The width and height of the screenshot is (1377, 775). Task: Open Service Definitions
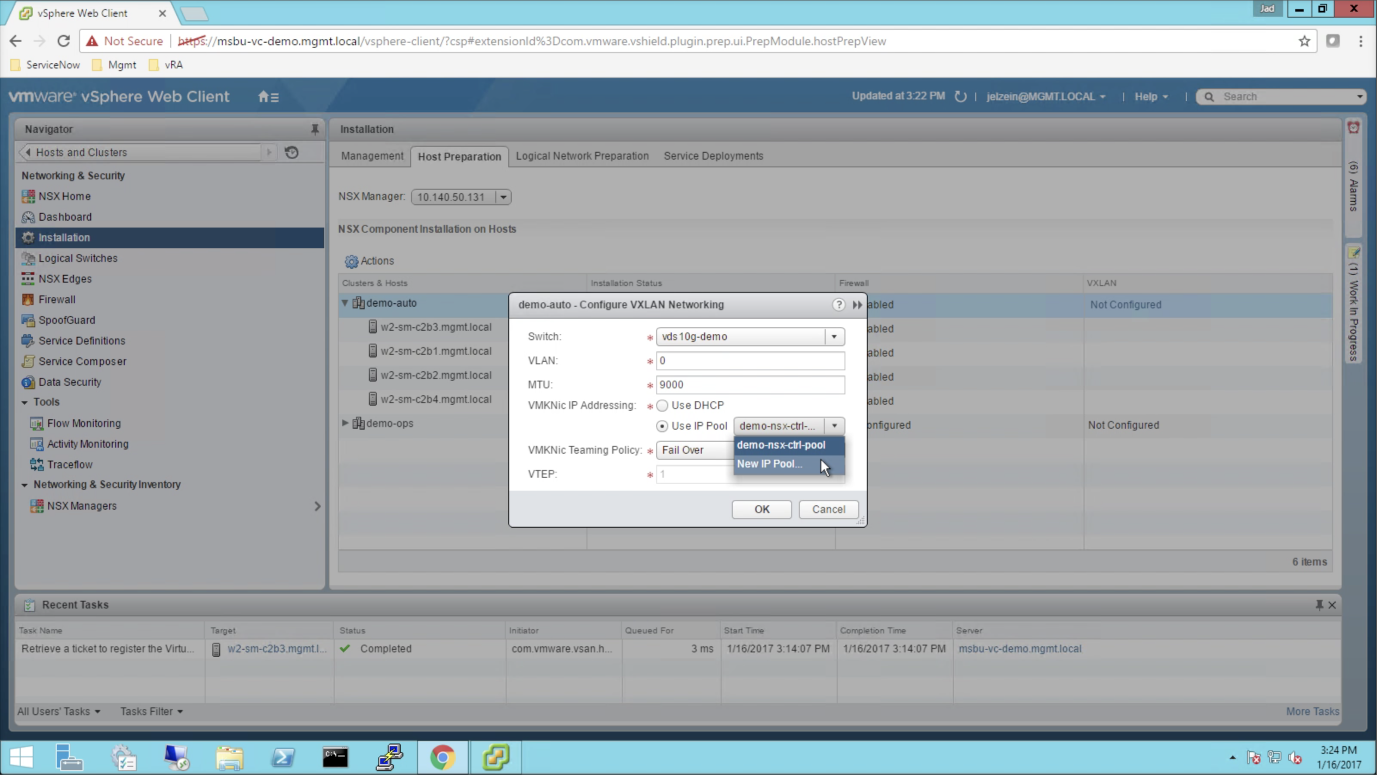[x=82, y=341]
